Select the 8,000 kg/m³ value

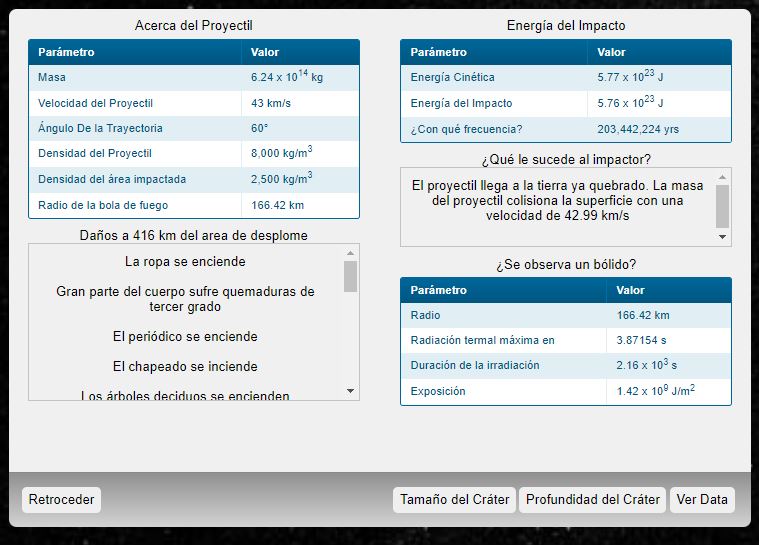click(300, 153)
